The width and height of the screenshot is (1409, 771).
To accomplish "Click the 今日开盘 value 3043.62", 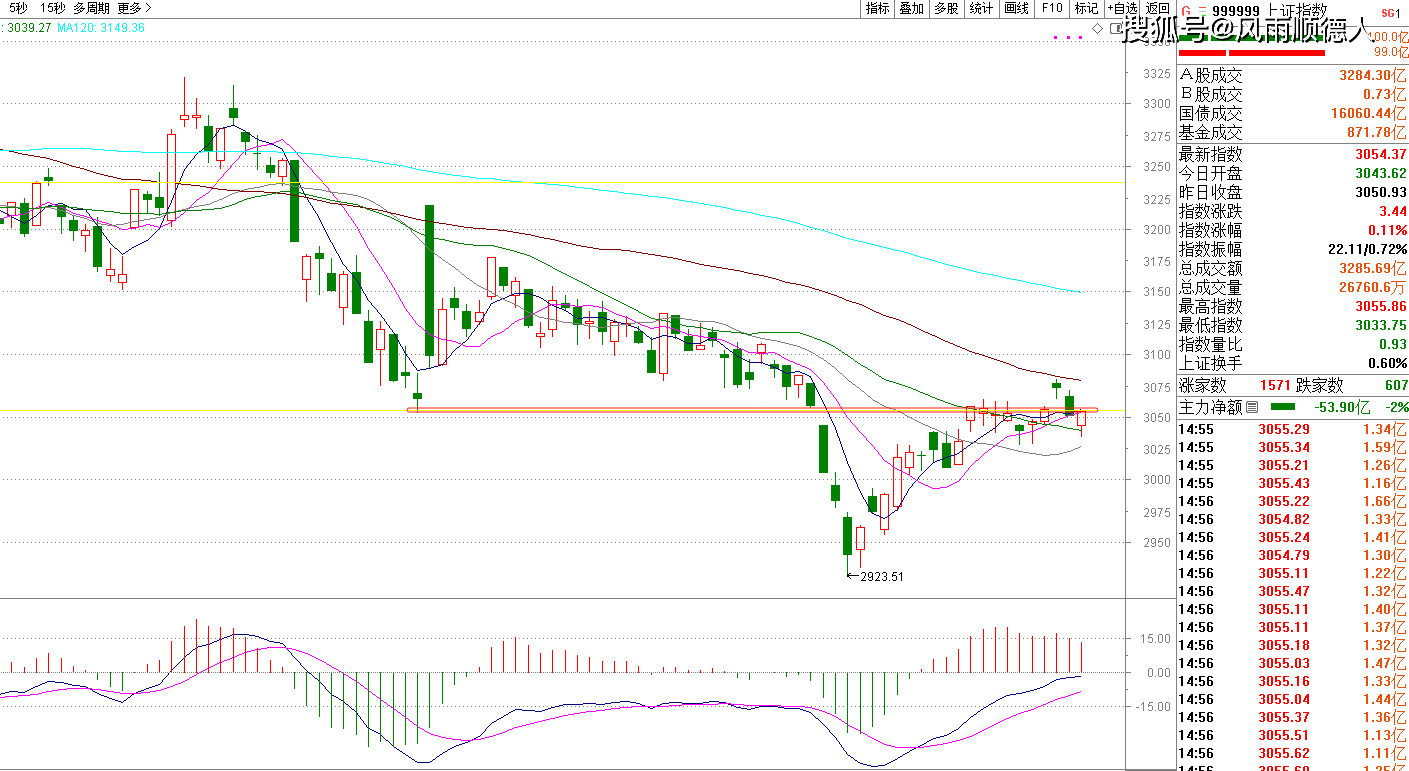I will pos(1381,173).
